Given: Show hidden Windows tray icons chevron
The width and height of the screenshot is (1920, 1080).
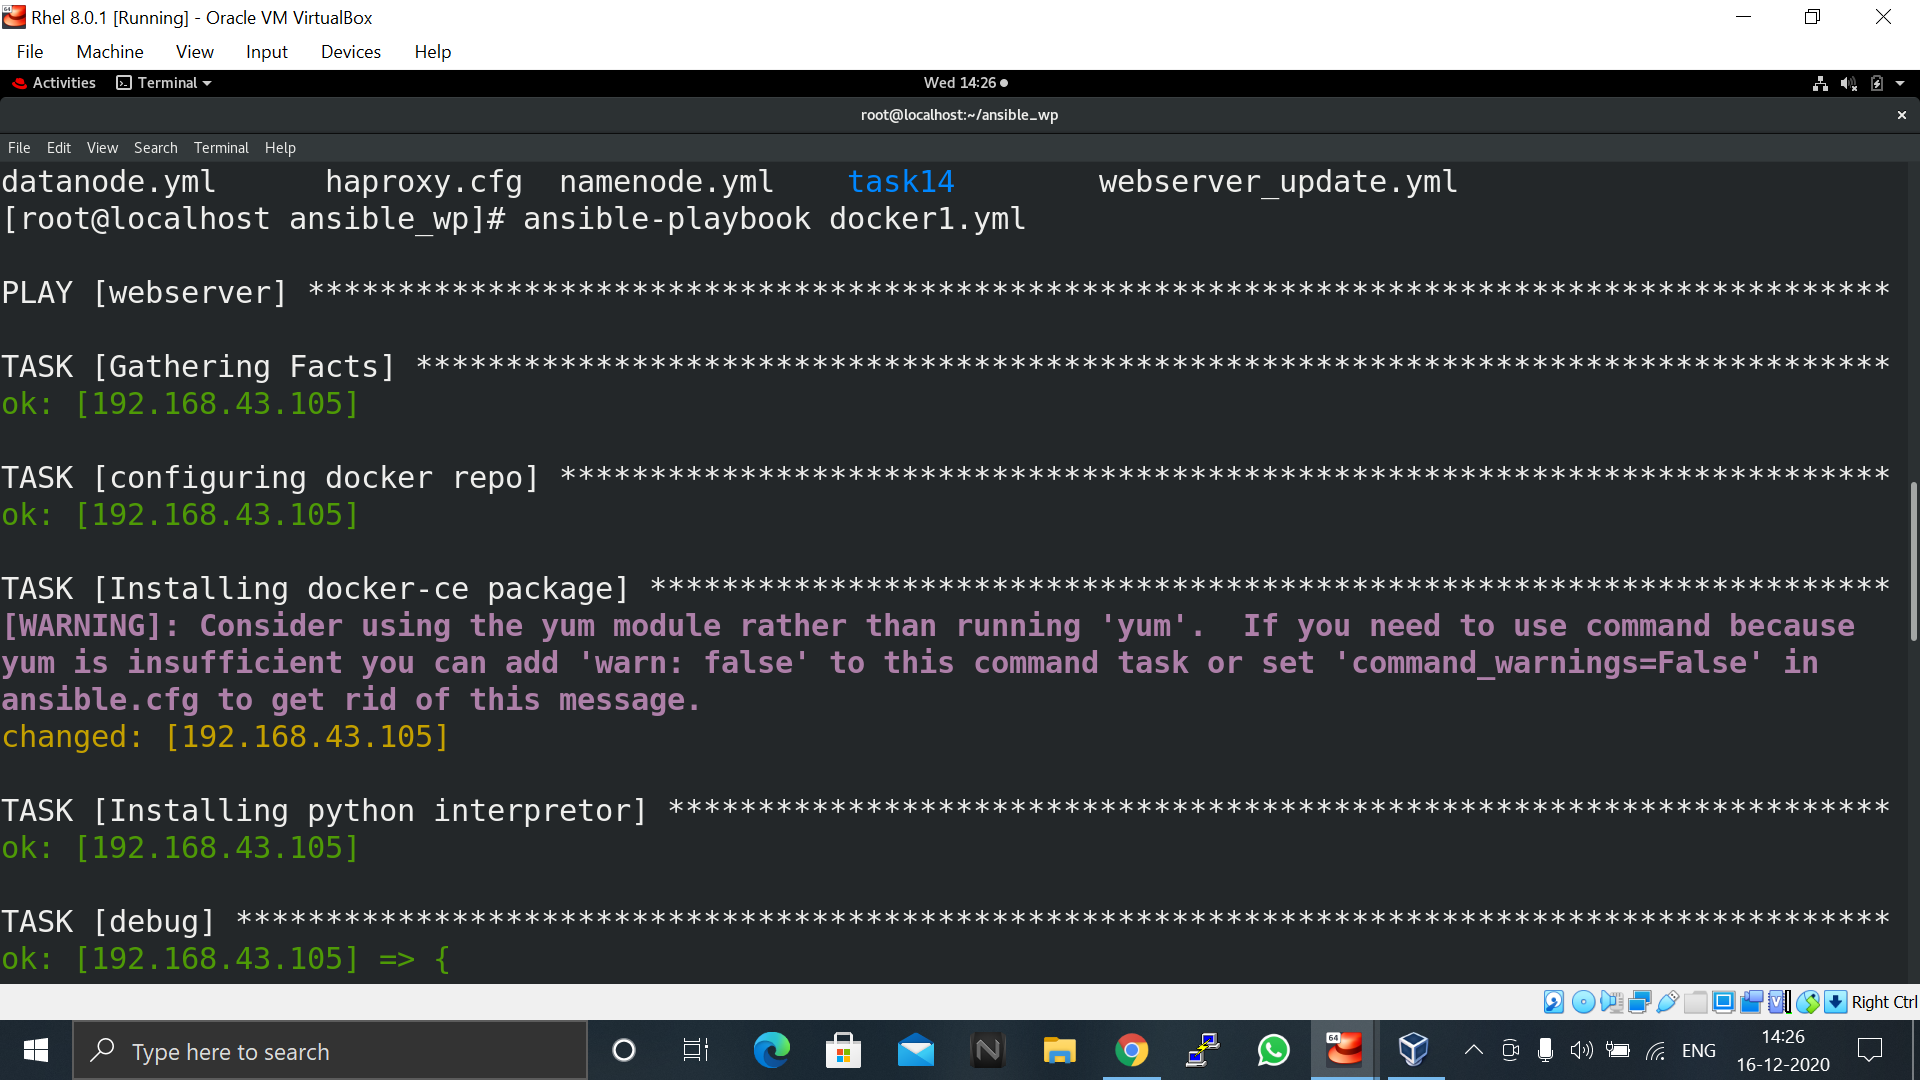Looking at the screenshot, I should (x=1473, y=1050).
